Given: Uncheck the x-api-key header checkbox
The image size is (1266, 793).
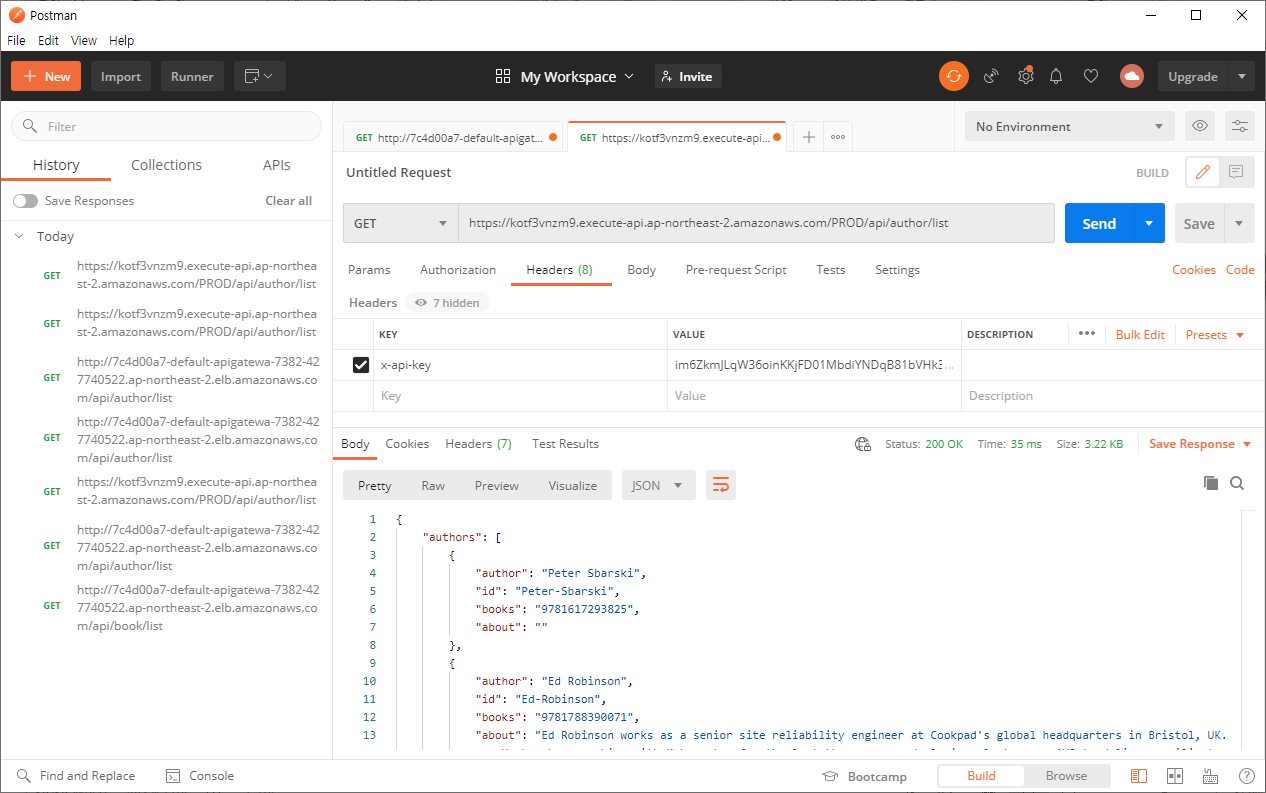Looking at the screenshot, I should coord(361,365).
